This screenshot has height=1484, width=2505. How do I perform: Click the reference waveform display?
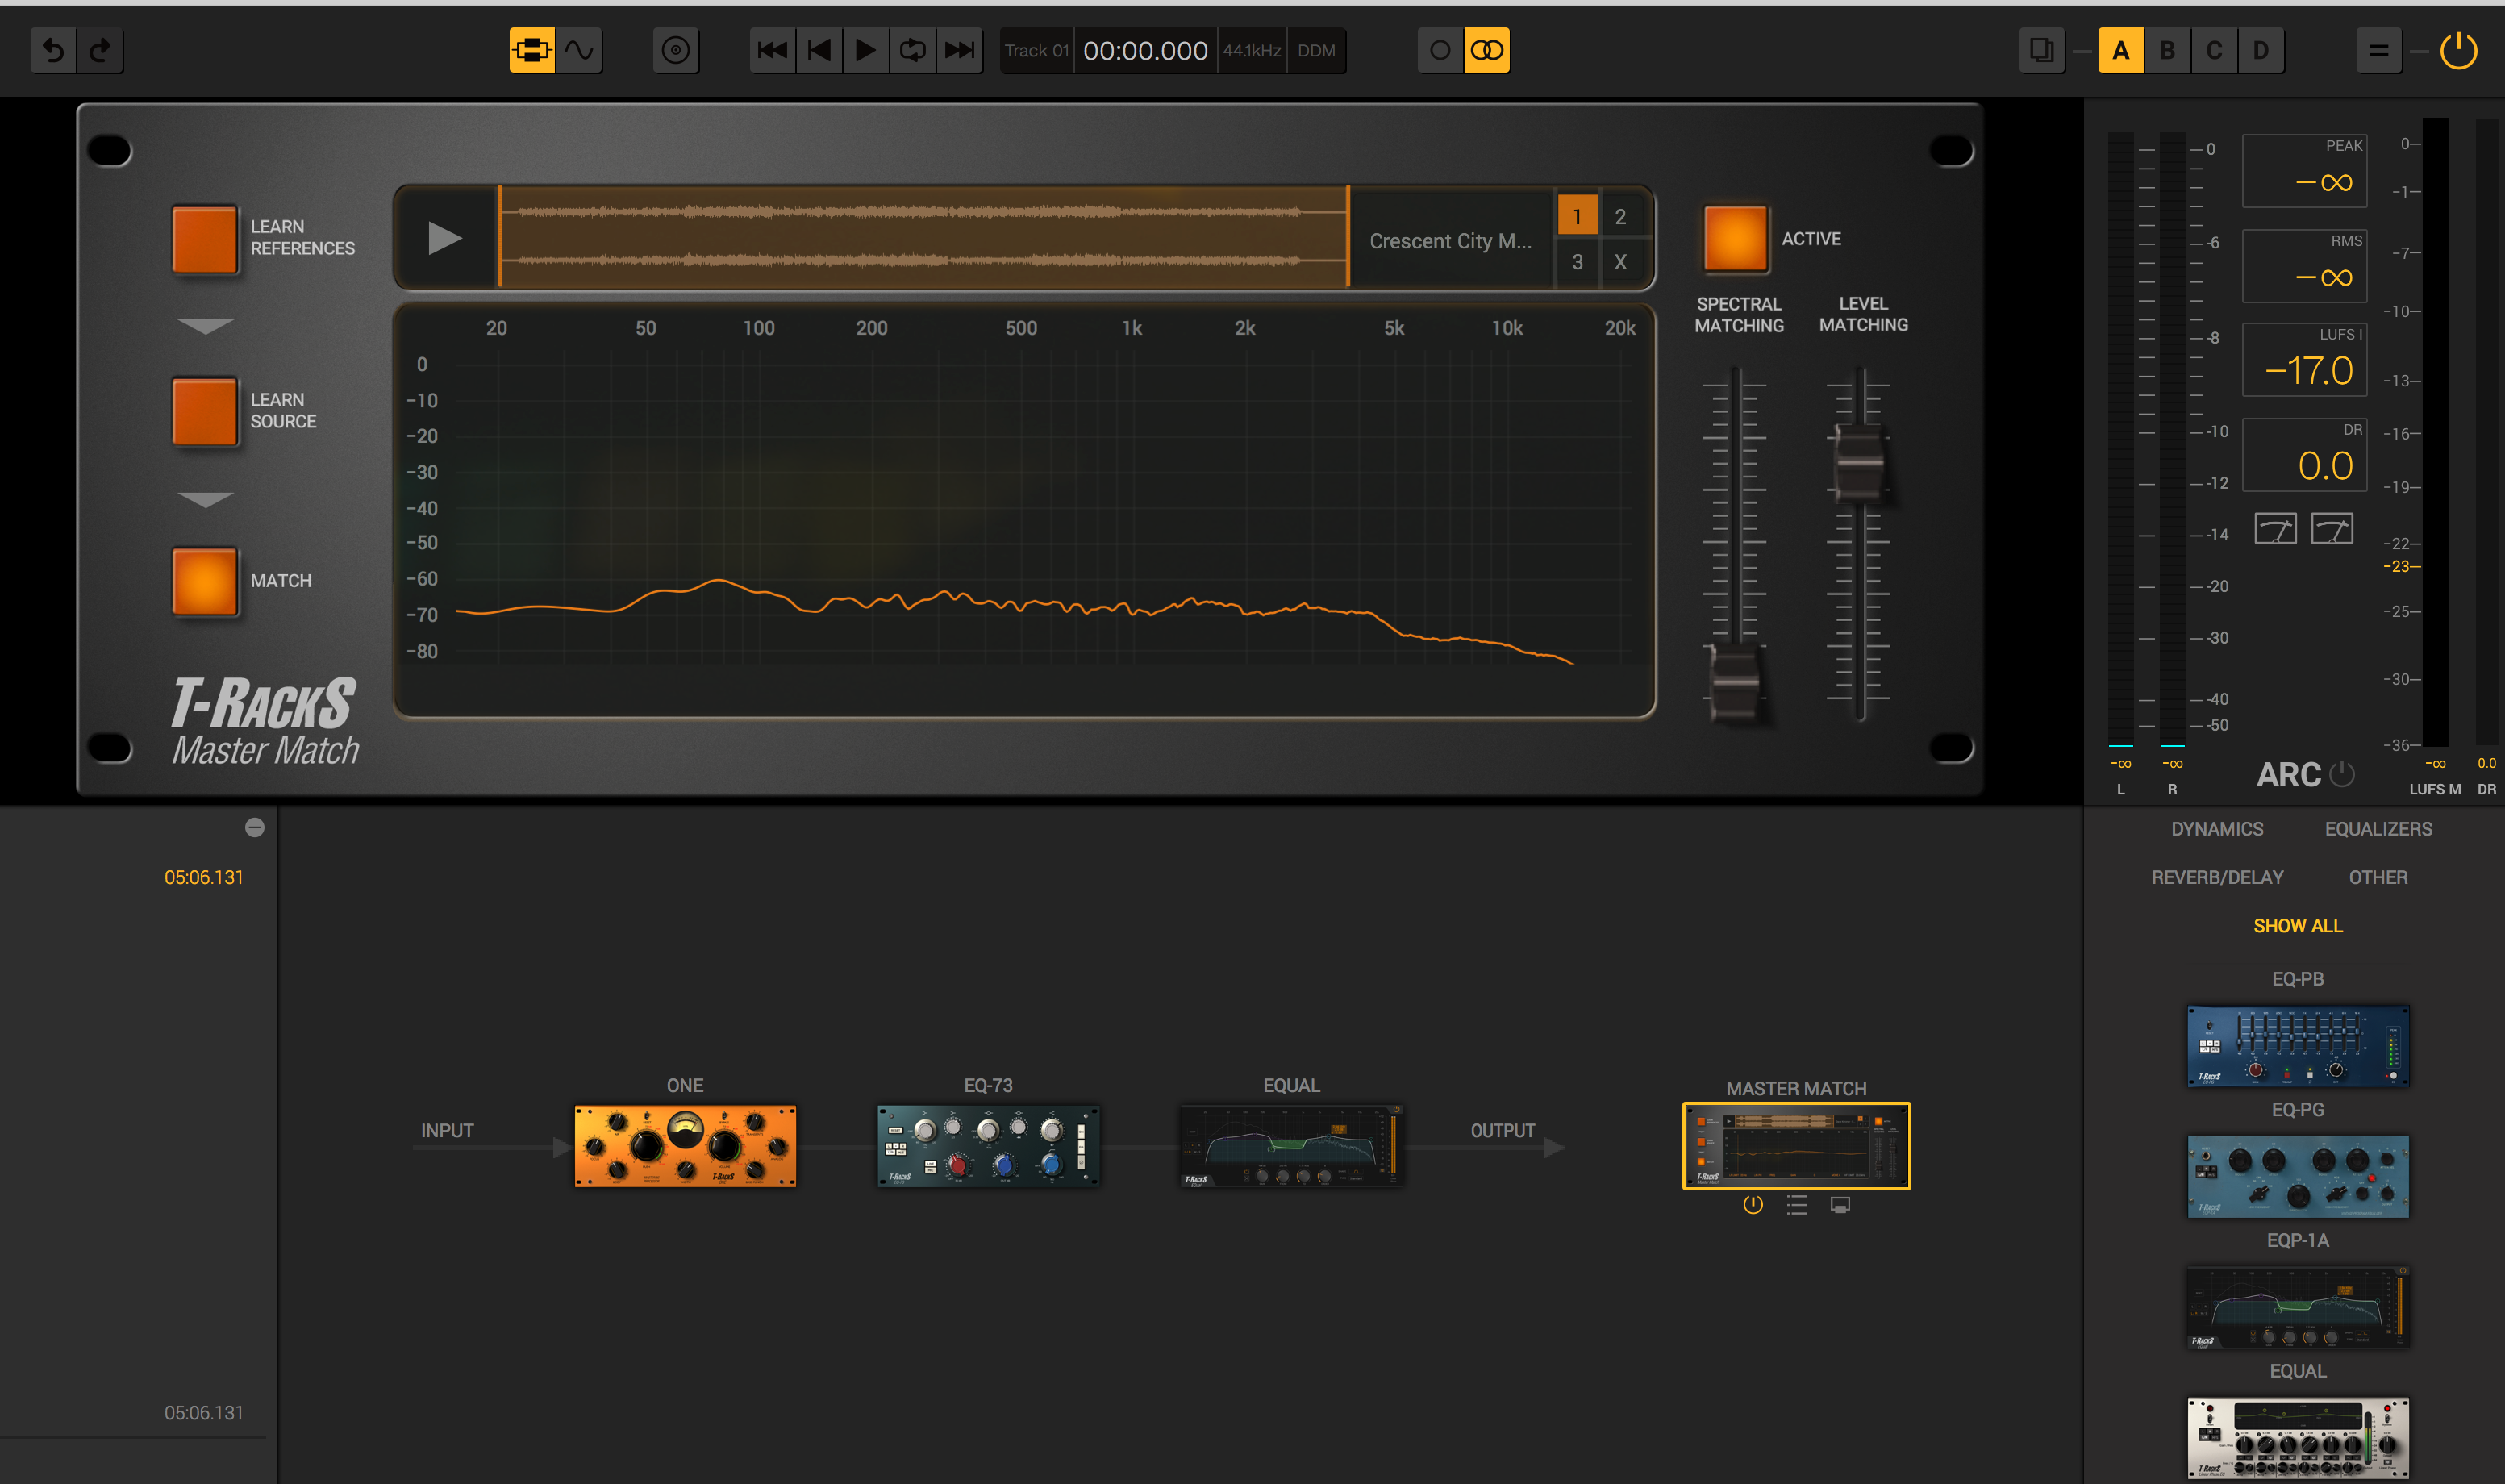[x=924, y=237]
